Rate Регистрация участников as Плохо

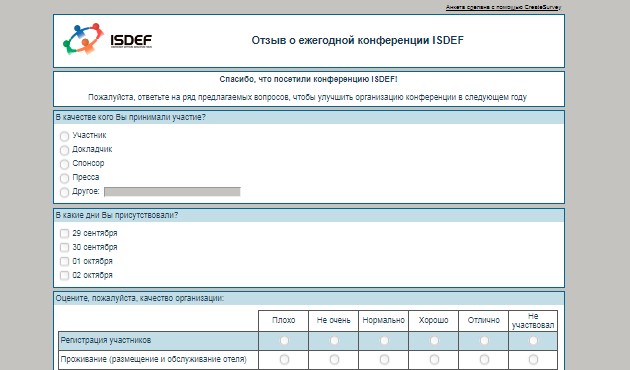[x=284, y=341]
